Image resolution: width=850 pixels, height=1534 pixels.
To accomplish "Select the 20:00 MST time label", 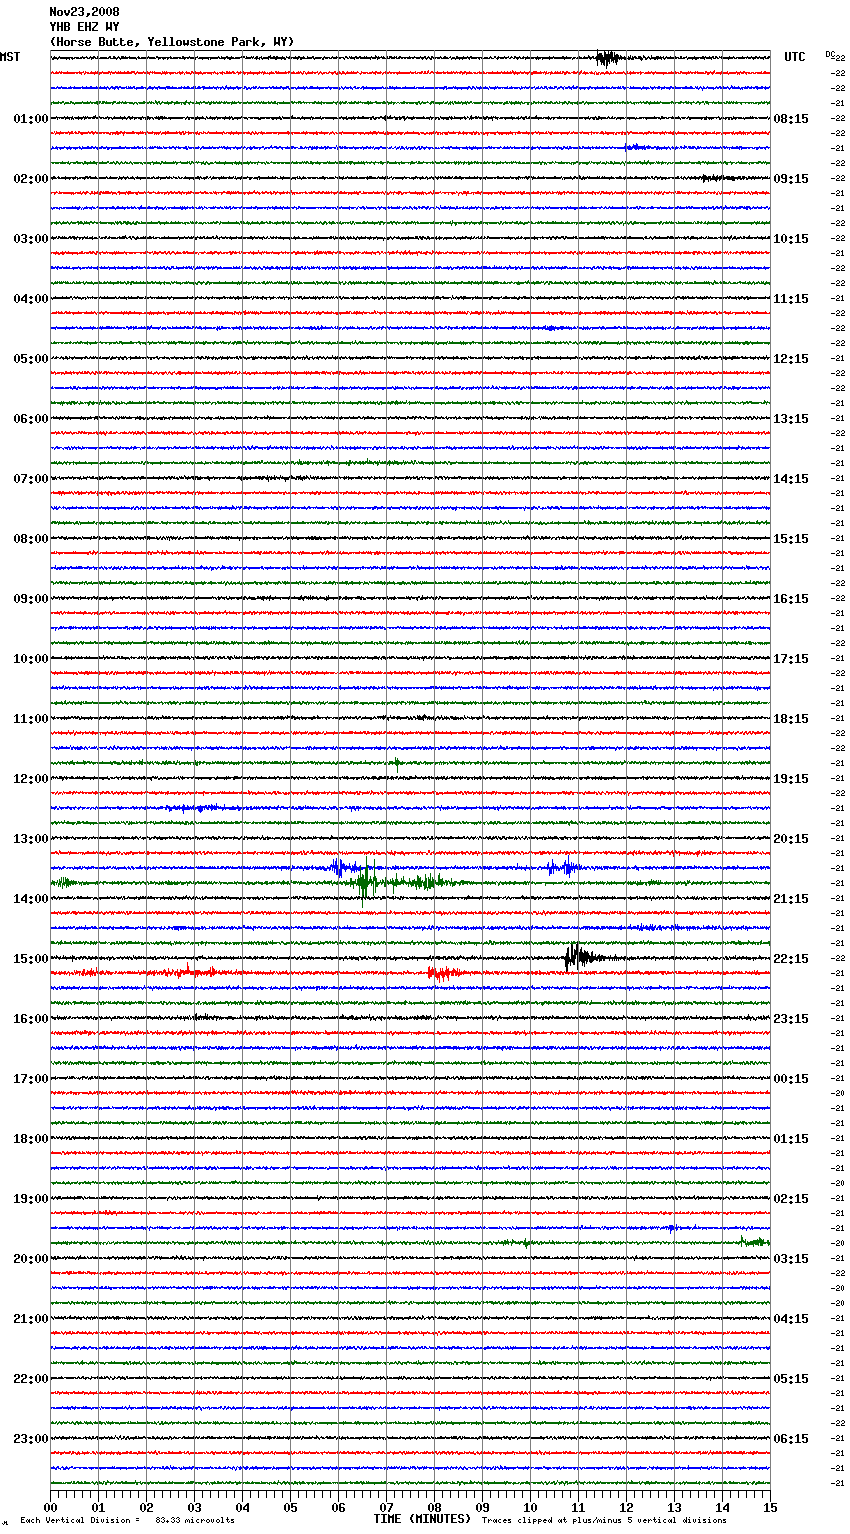I will coord(31,1259).
